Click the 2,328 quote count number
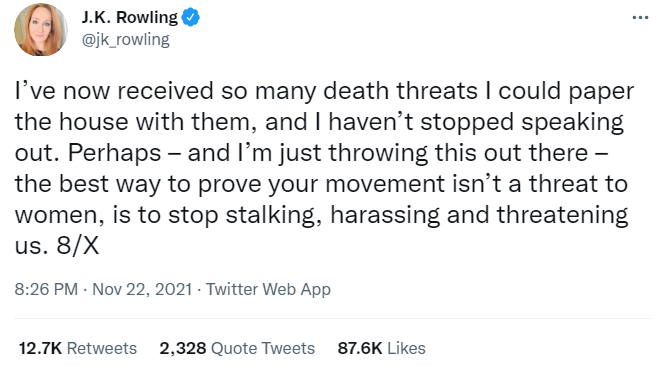 pyautogui.click(x=183, y=348)
